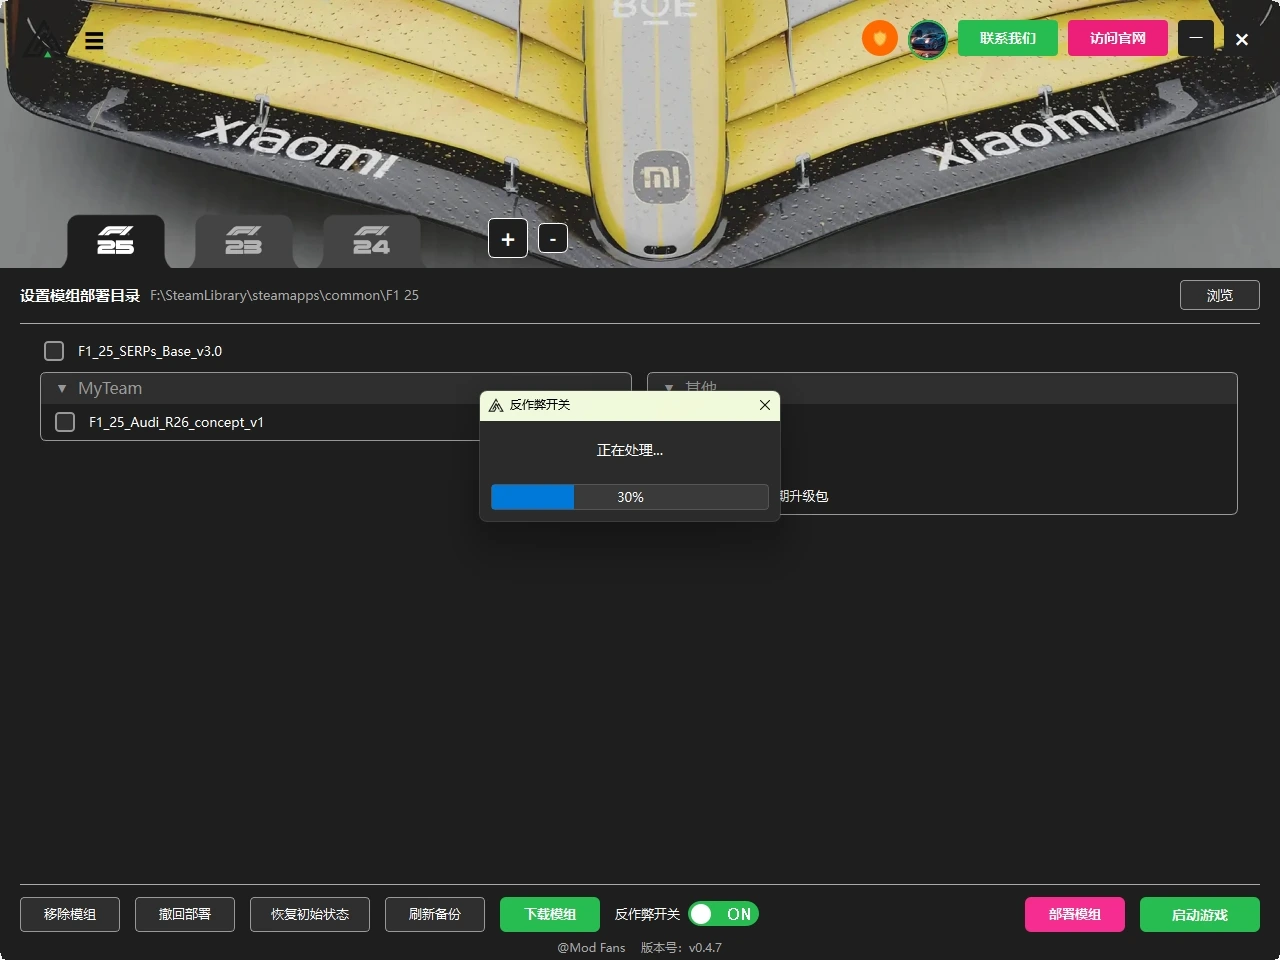Viewport: 1280px width, 960px height.
Task: Collapse the 其他 group arrow
Action: [669, 387]
